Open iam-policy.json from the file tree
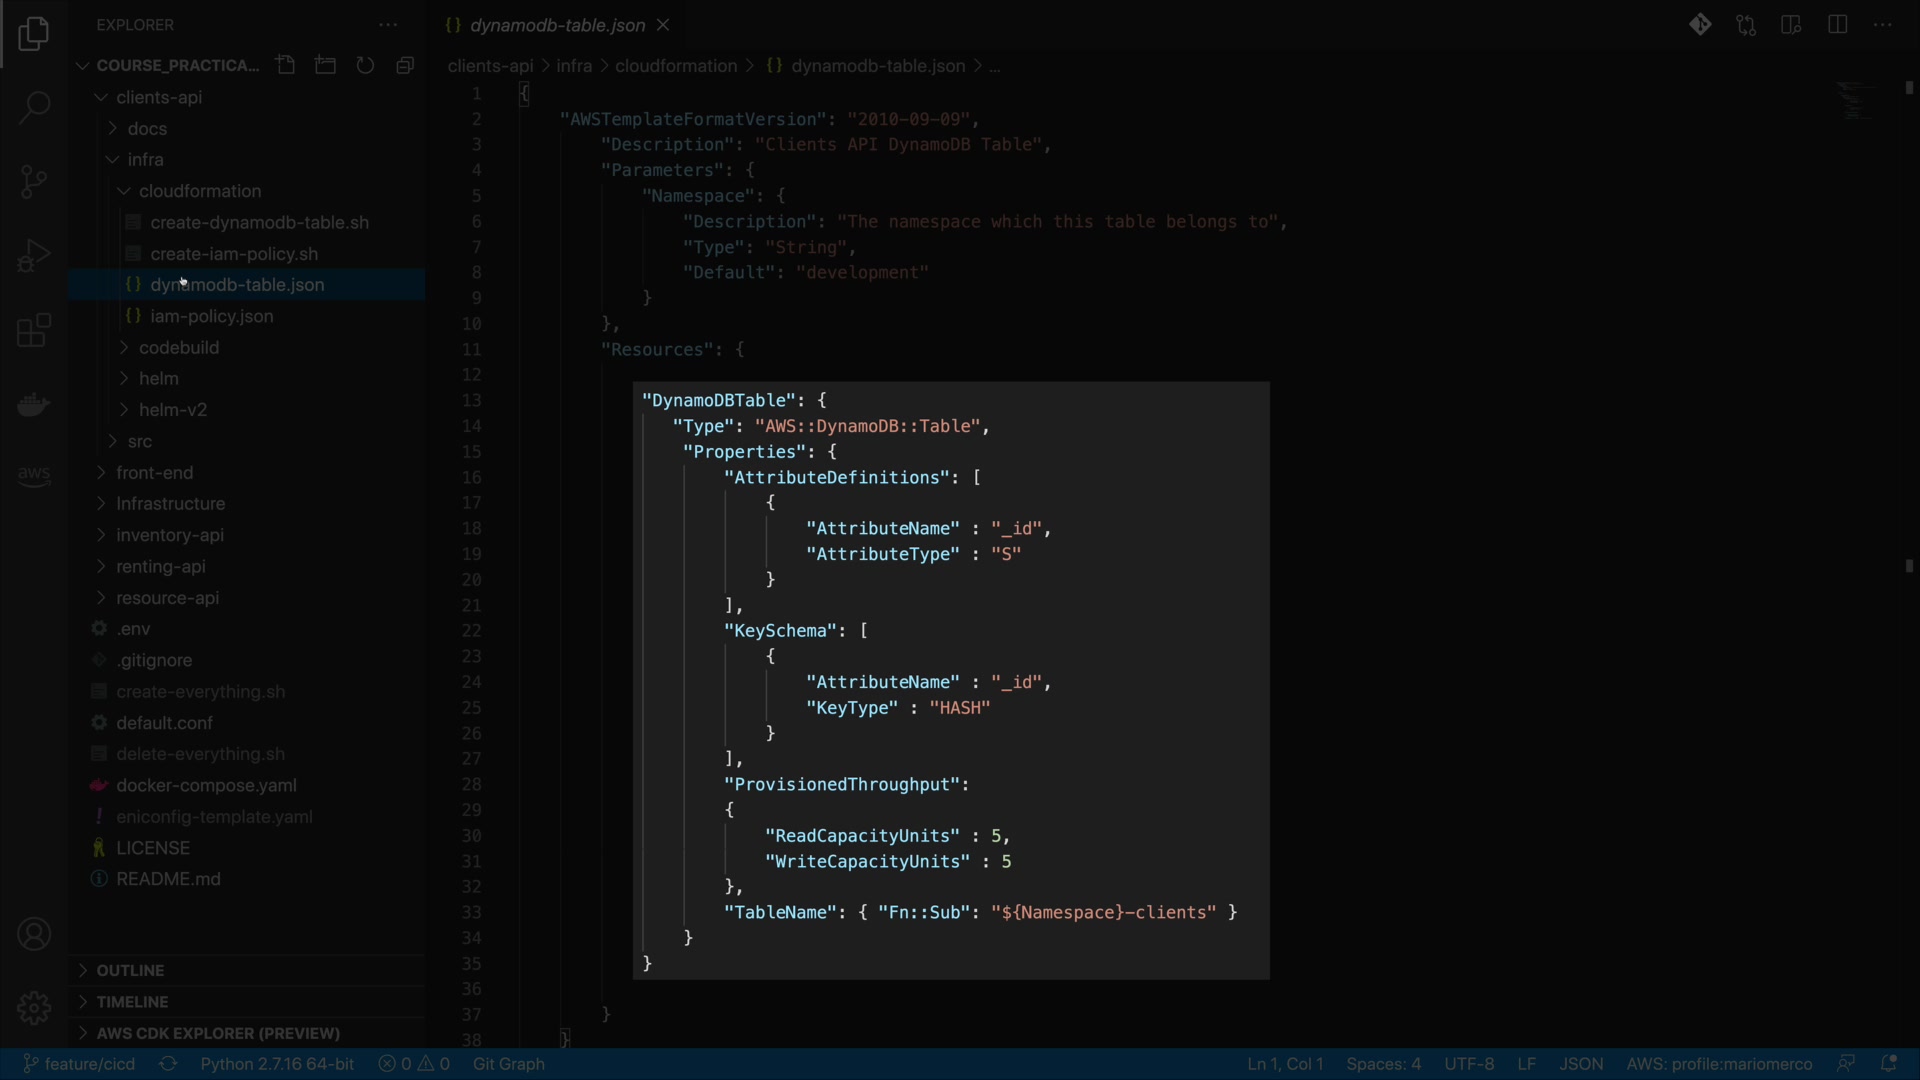Image resolution: width=1920 pixels, height=1080 pixels. coord(212,316)
